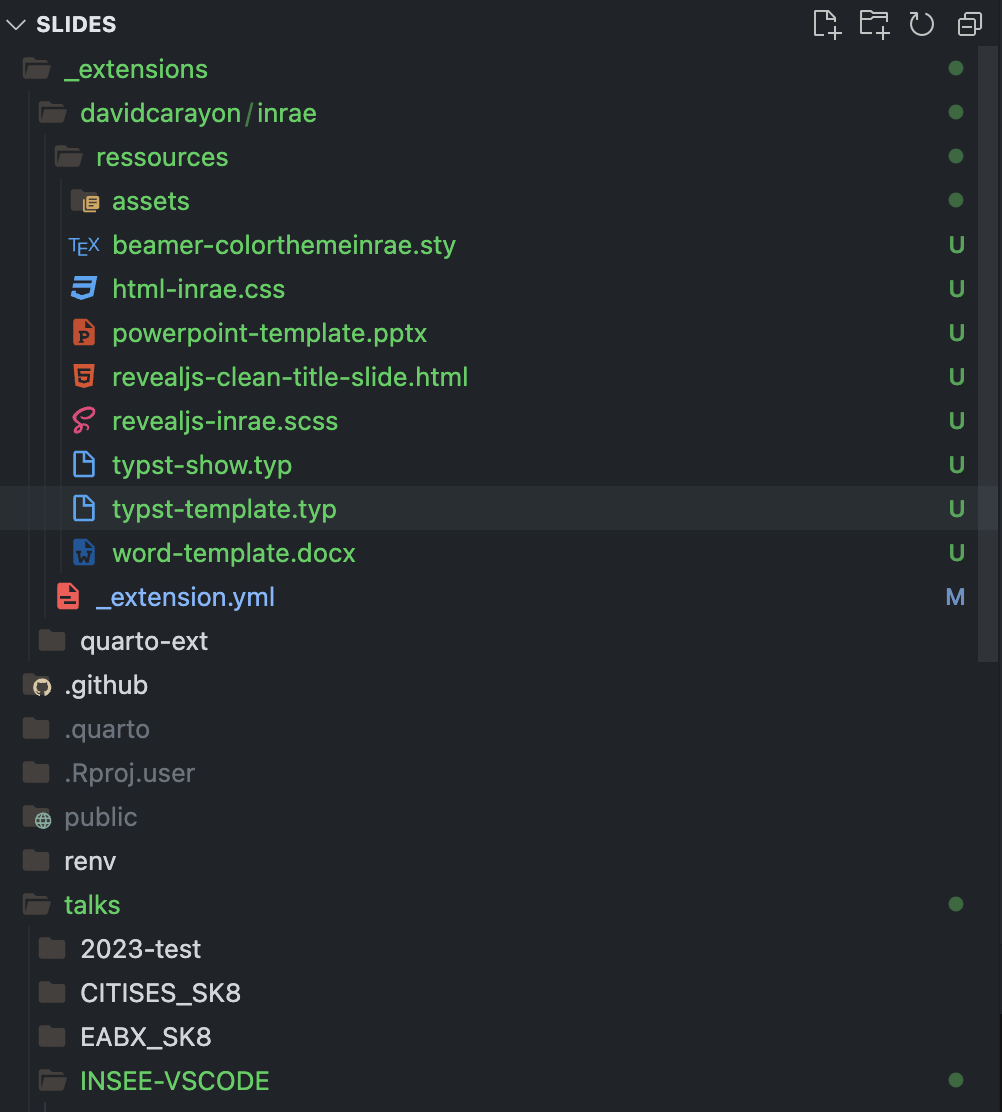The image size is (1002, 1112).
Task: Click the TeX icon beside beamer-colorthemeinrae.sty
Action: pos(84,245)
